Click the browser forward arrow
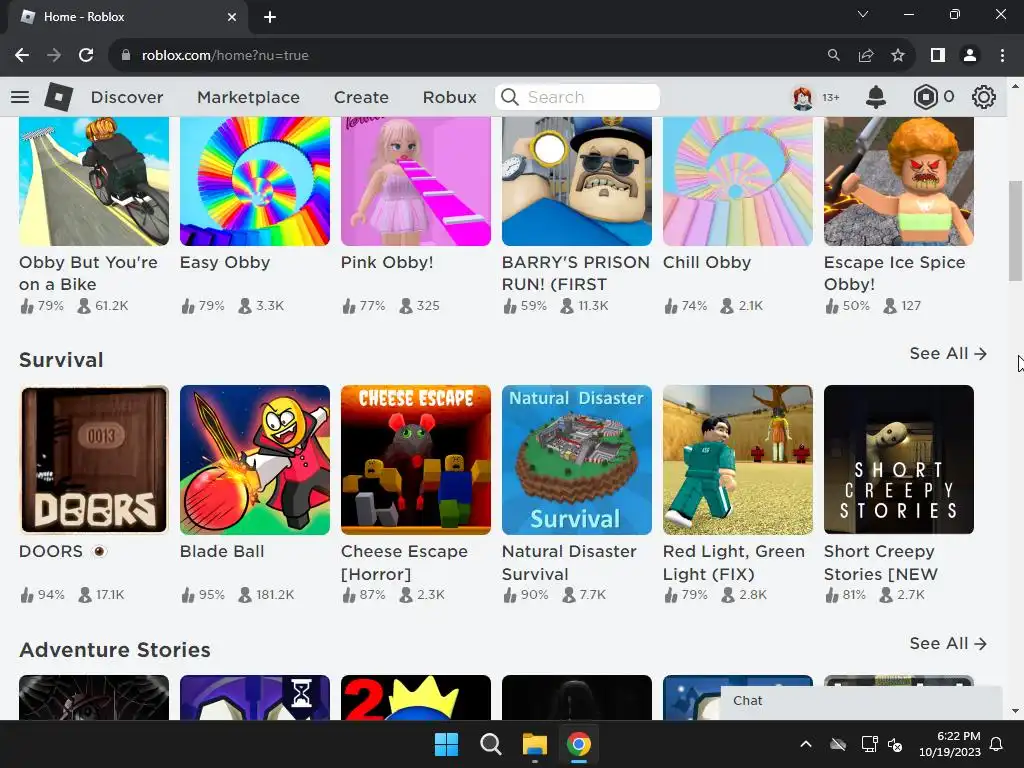The image size is (1024, 768). click(54, 56)
